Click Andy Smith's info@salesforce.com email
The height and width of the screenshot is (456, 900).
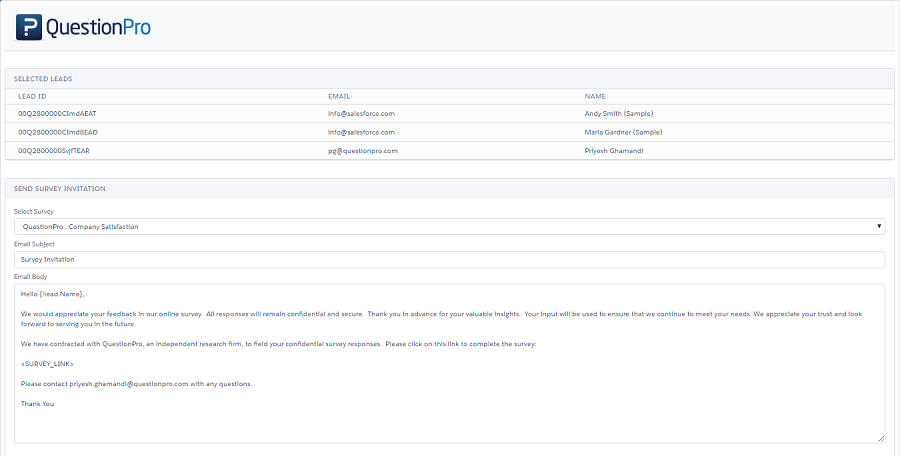361,114
